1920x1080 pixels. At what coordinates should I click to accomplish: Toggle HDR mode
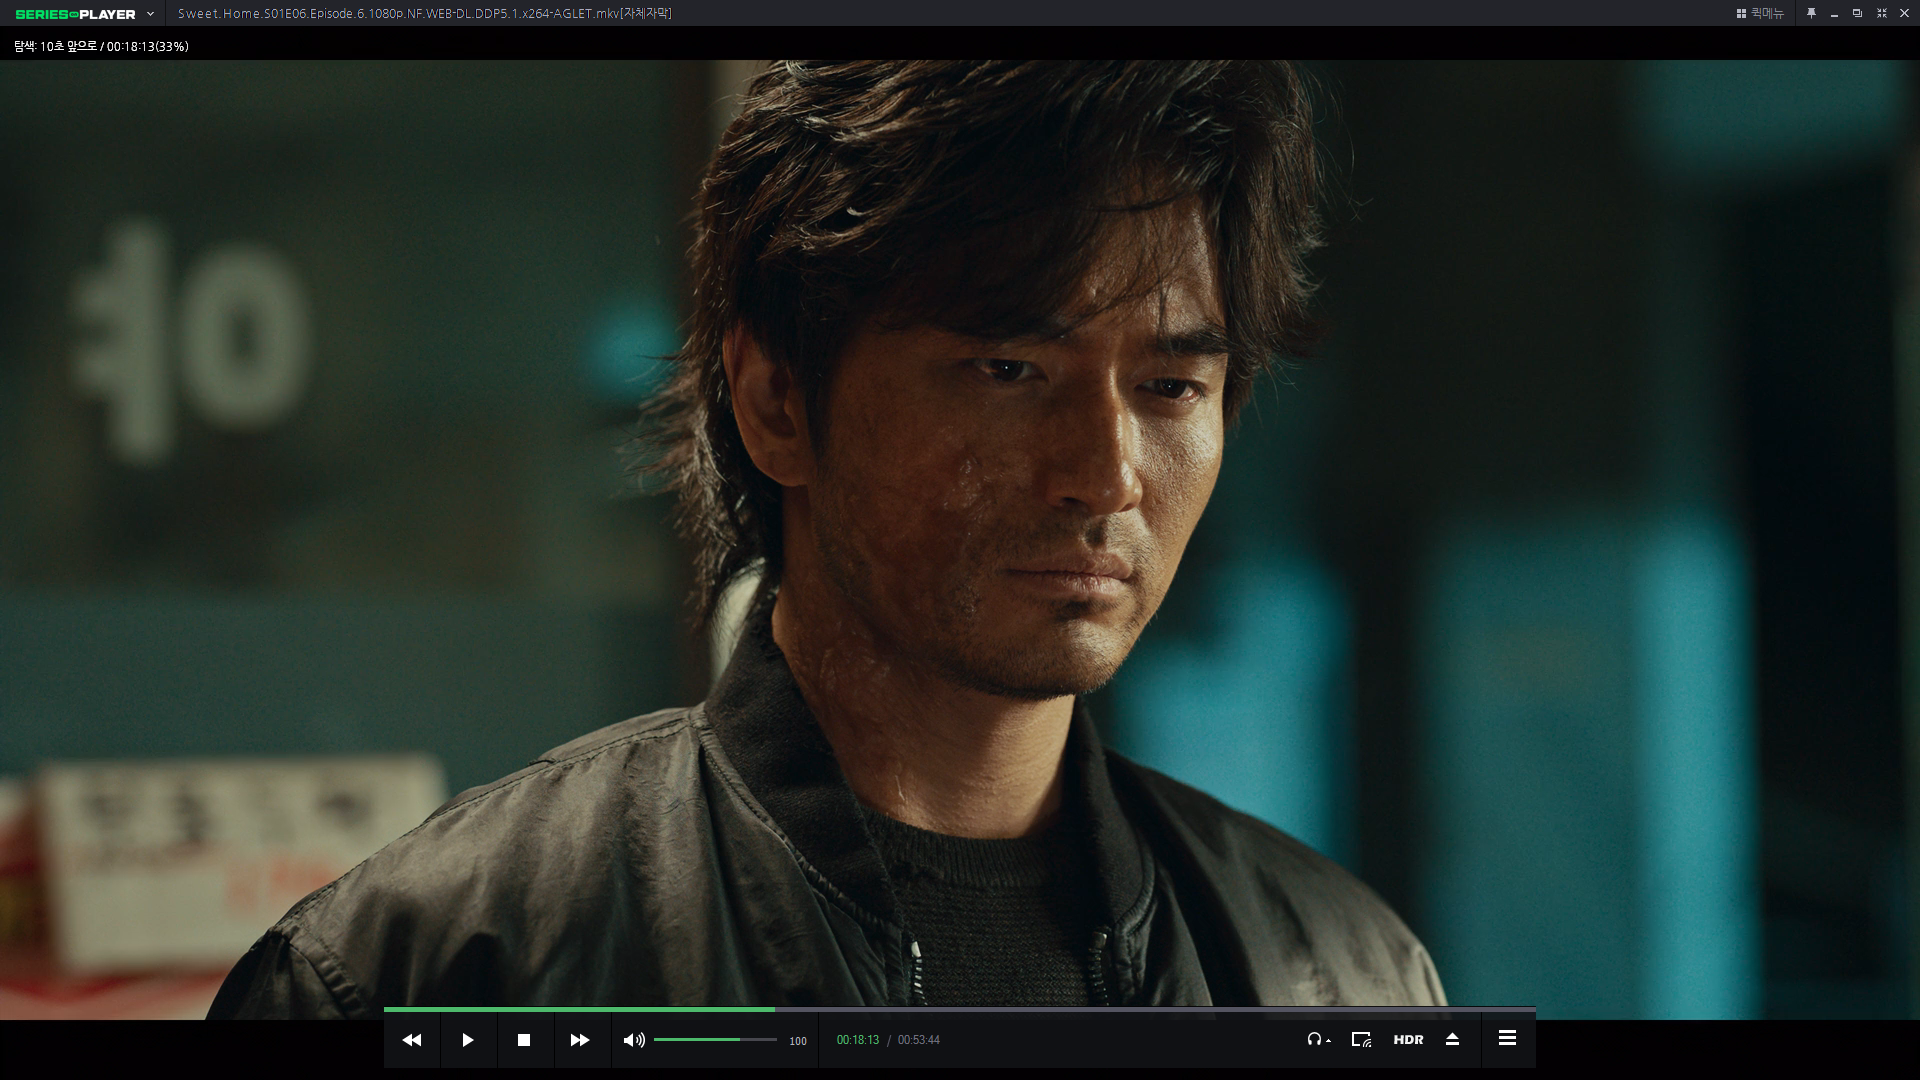(x=1408, y=1040)
